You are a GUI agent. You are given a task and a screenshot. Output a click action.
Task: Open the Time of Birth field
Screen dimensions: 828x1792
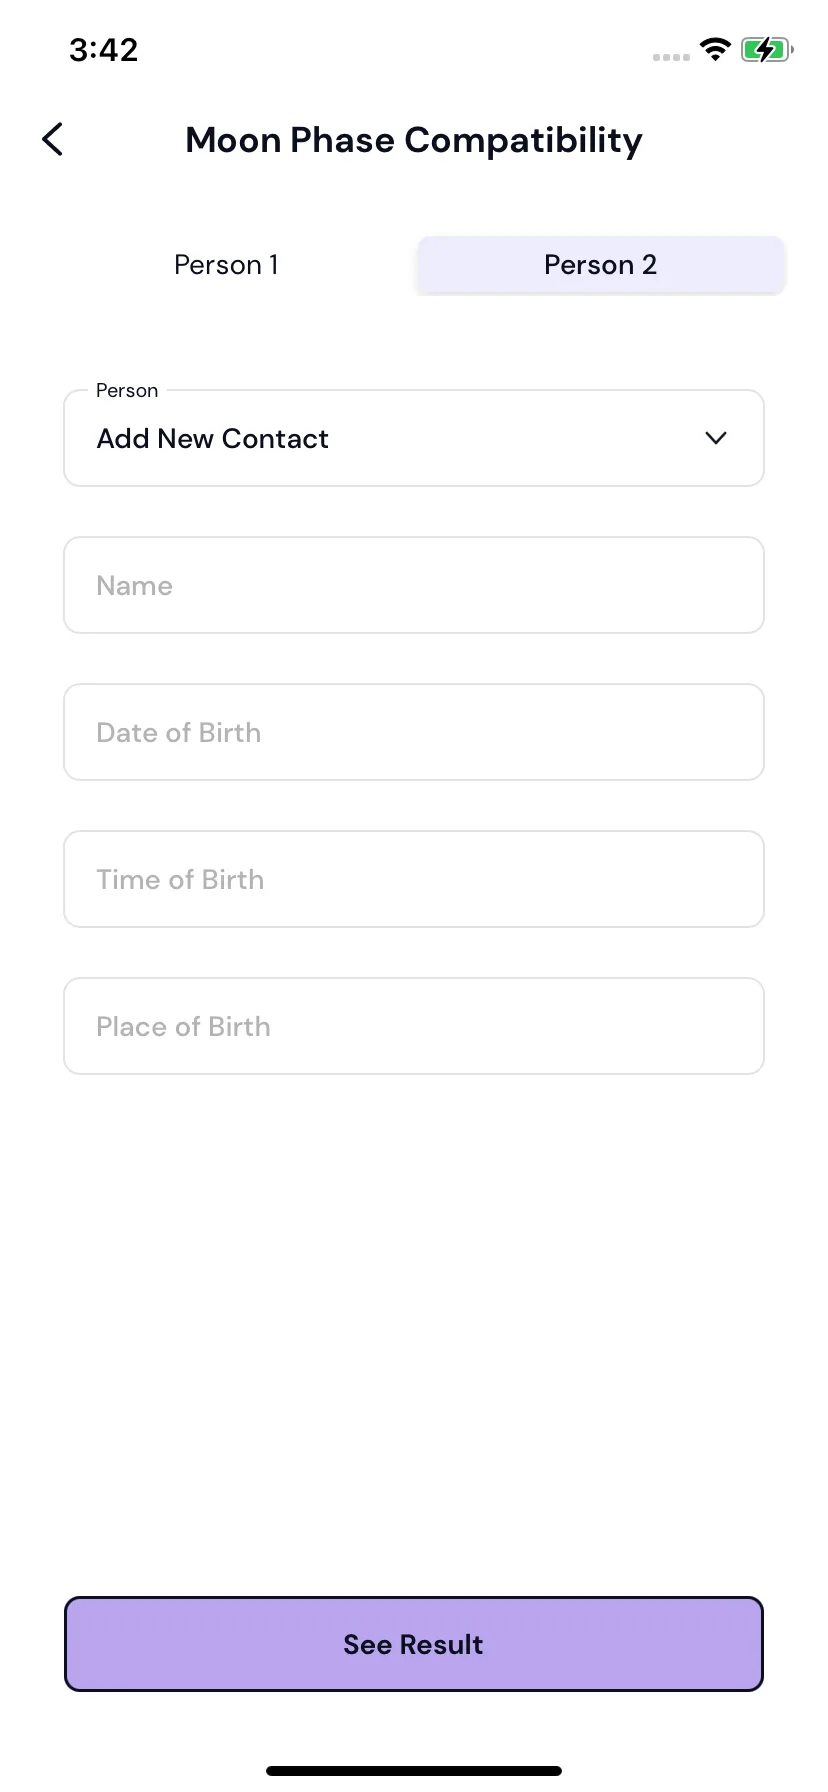(414, 879)
